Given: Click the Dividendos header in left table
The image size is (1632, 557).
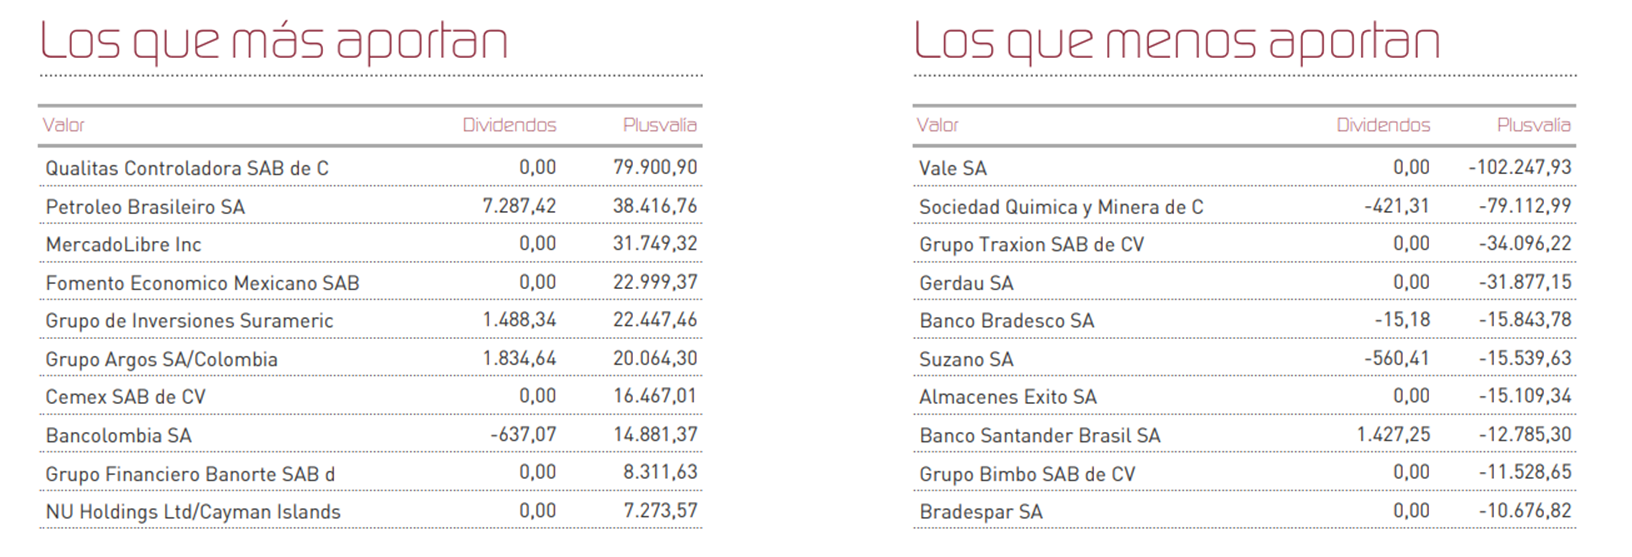Looking at the screenshot, I should [509, 125].
